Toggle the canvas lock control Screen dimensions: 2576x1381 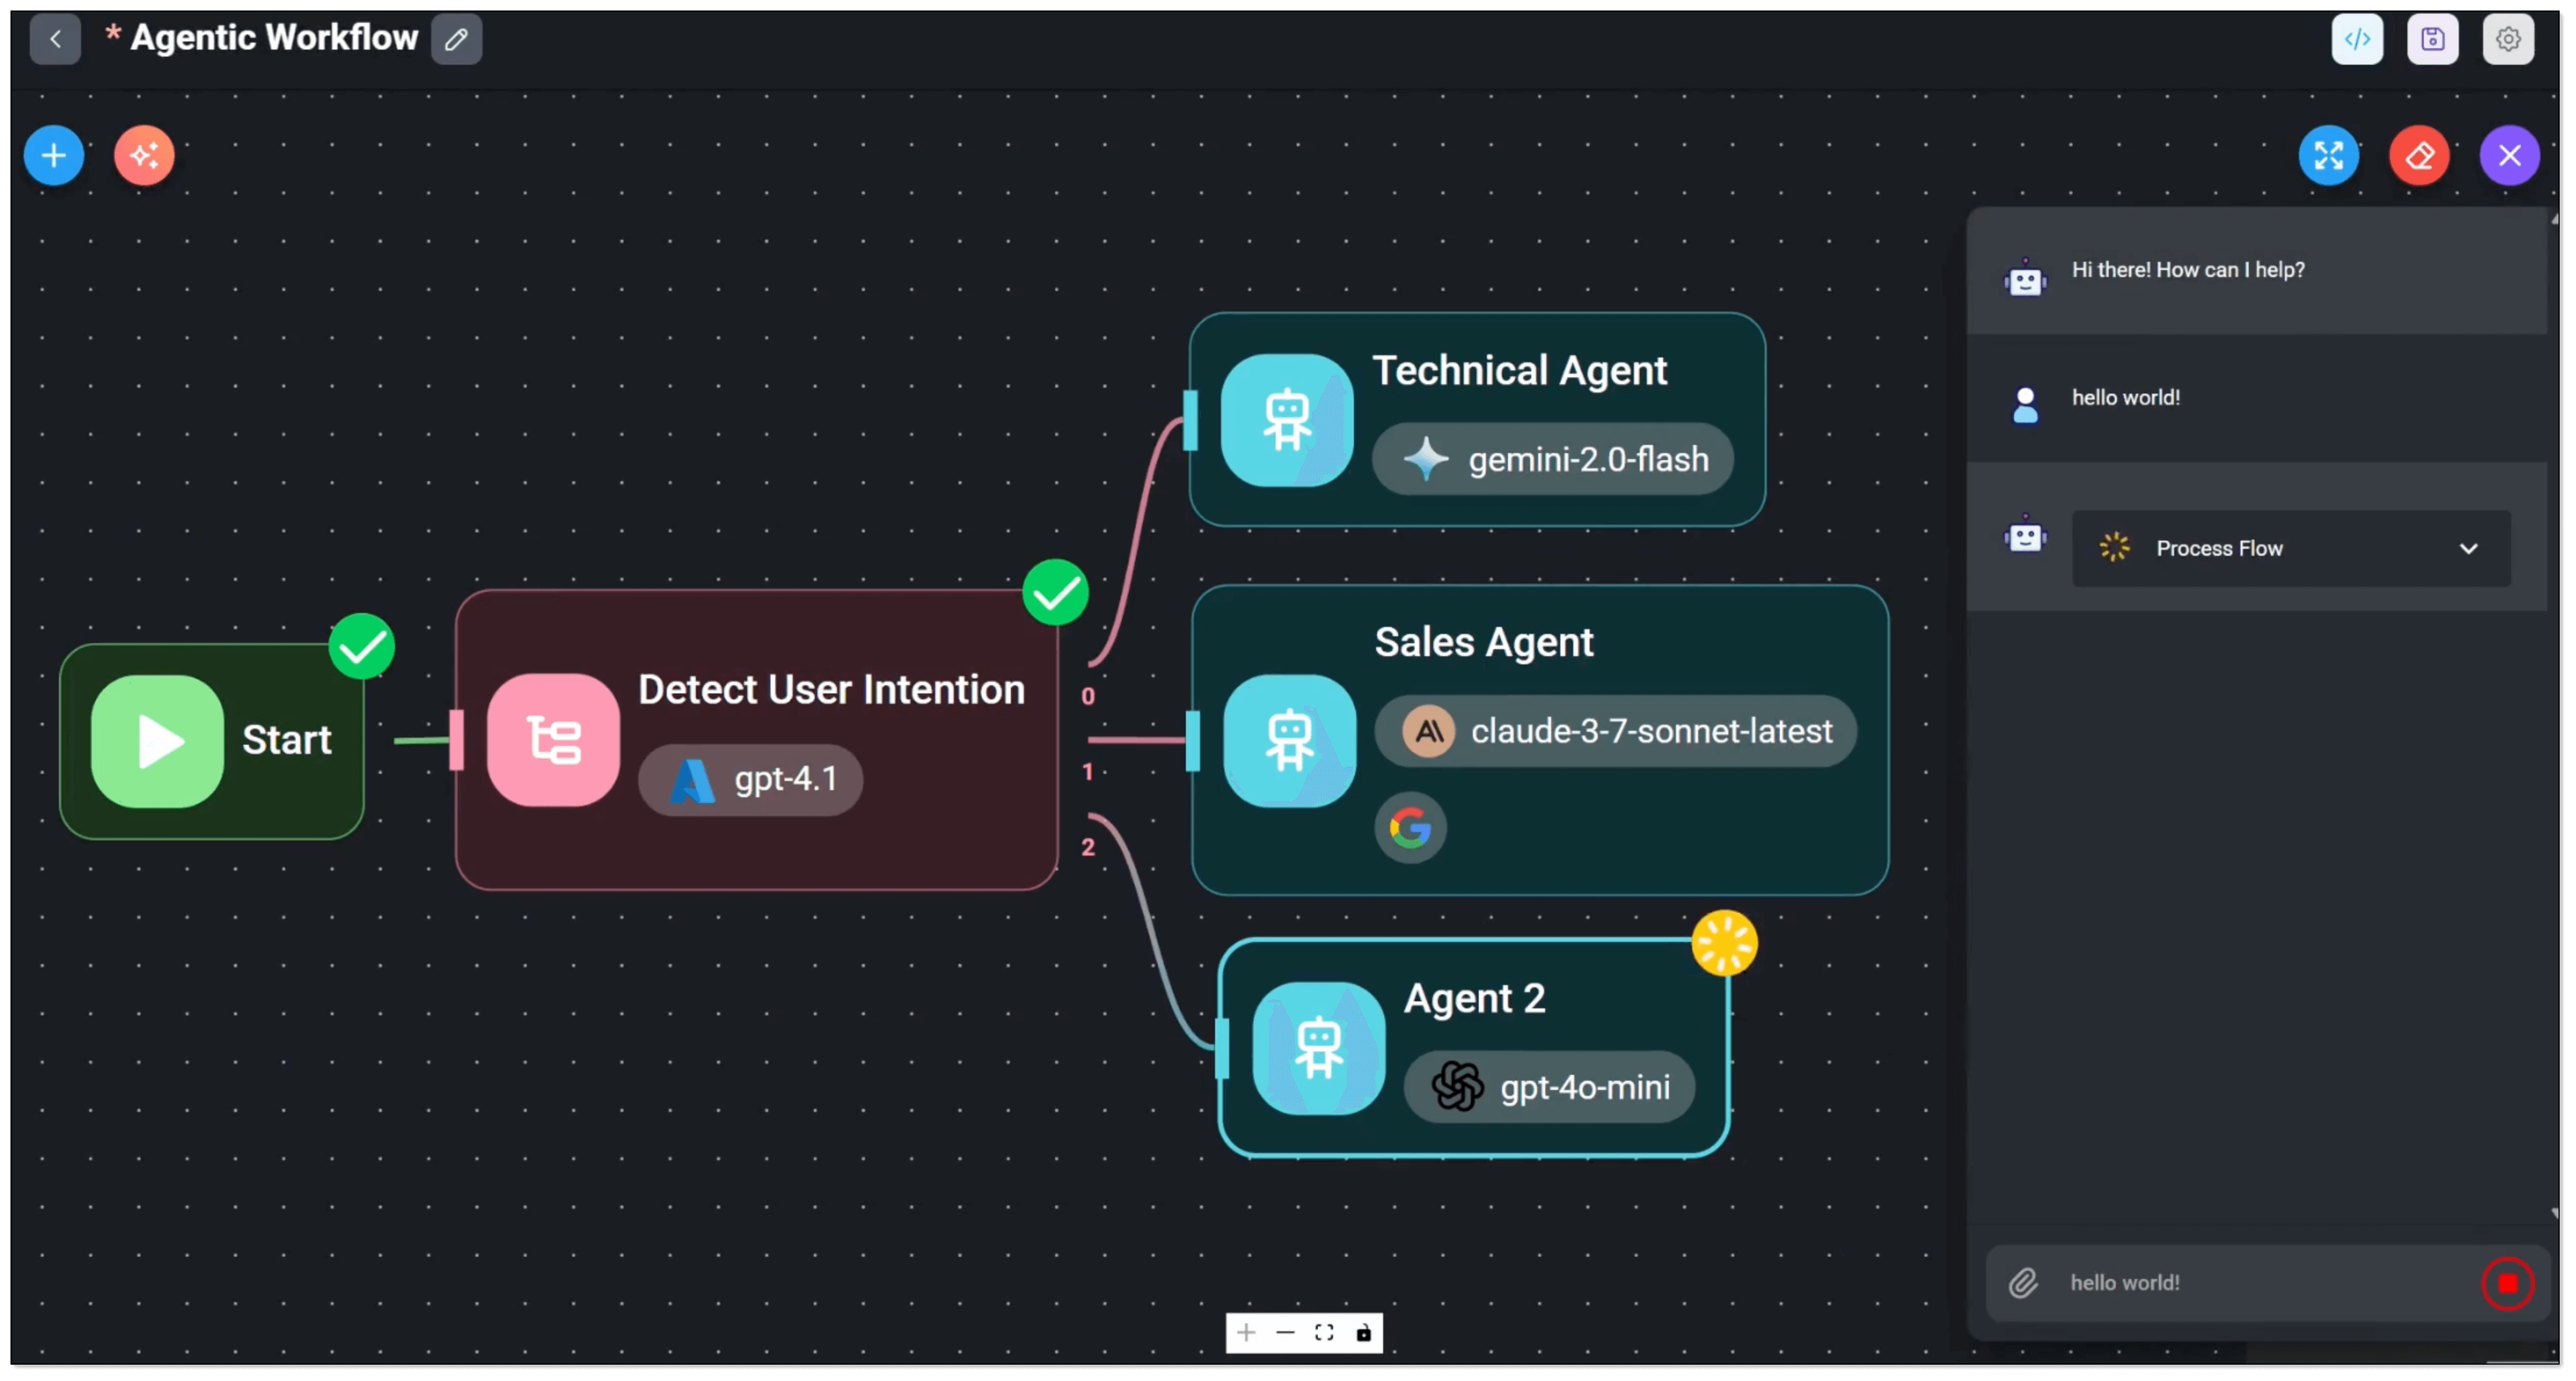point(1363,1333)
